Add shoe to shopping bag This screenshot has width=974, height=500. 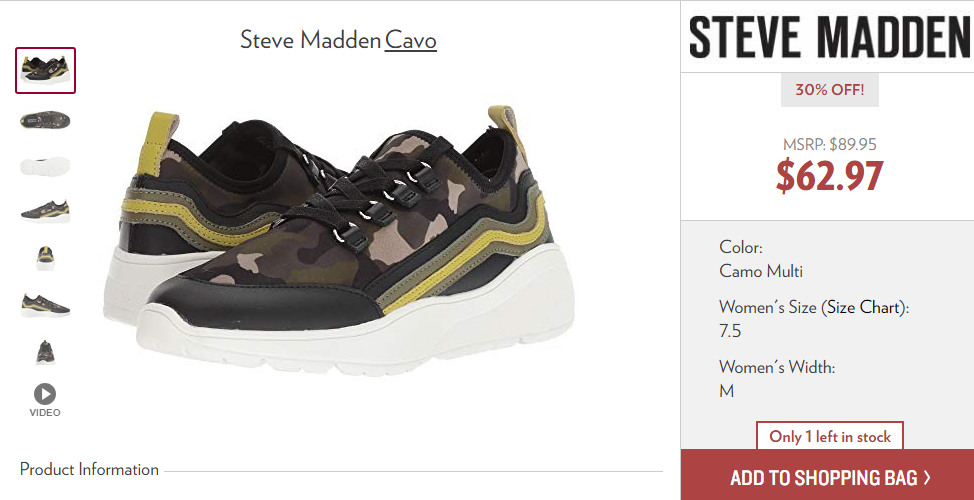827,477
